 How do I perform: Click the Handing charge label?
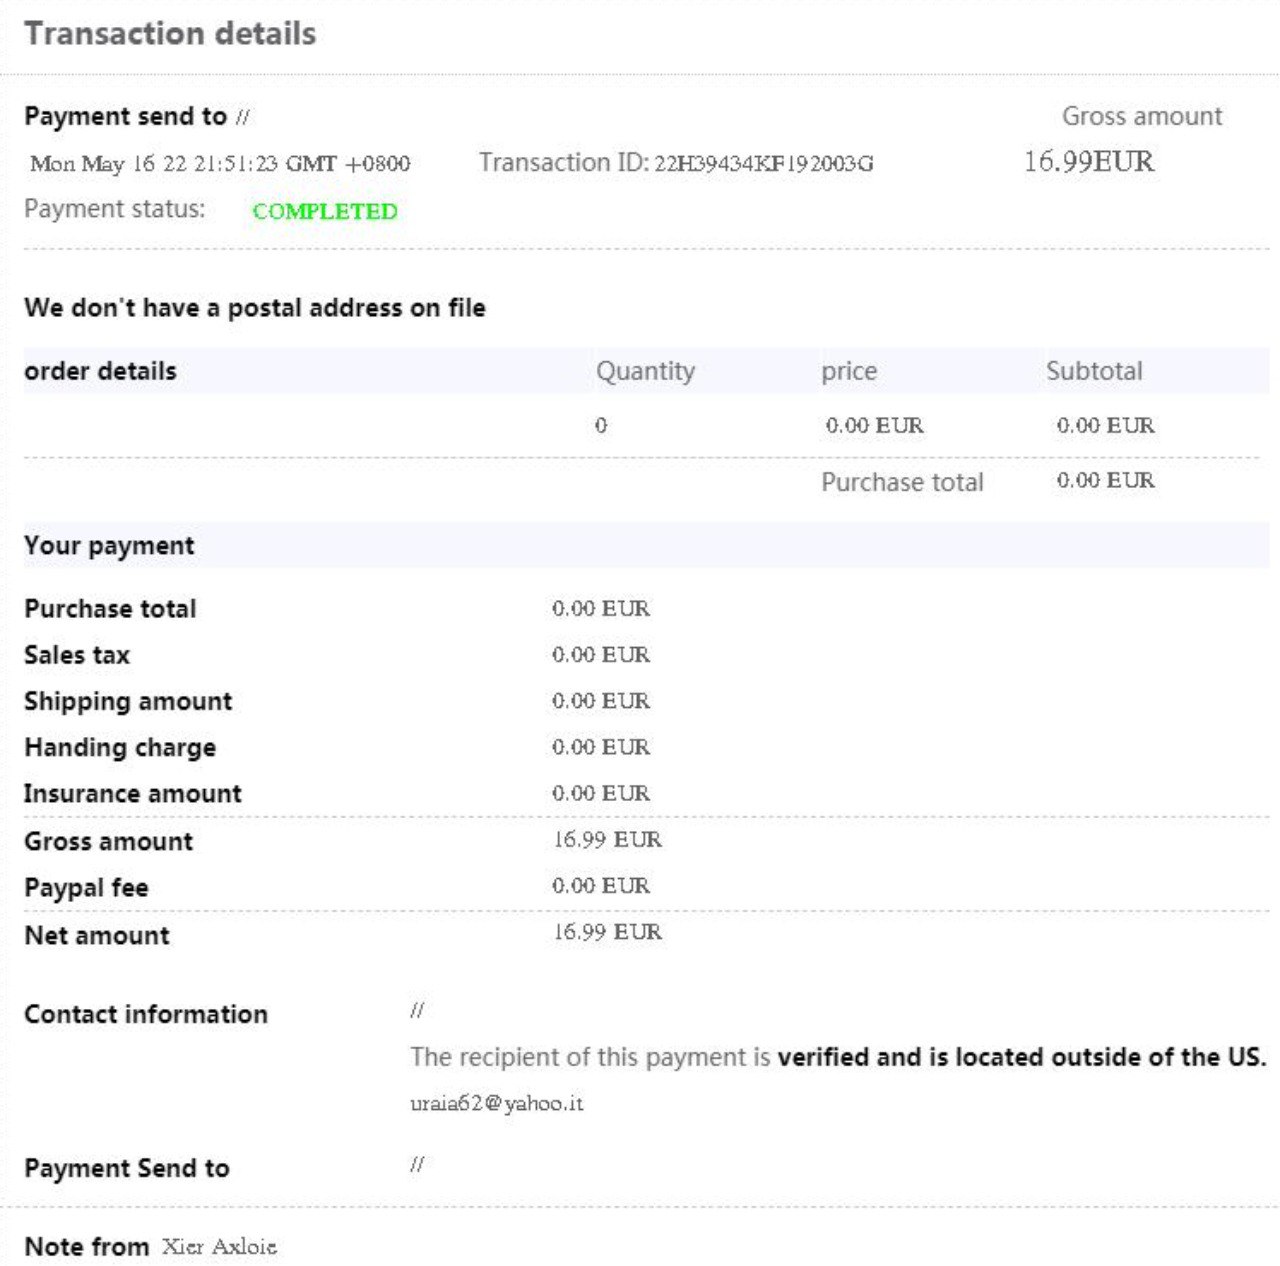click(x=120, y=747)
